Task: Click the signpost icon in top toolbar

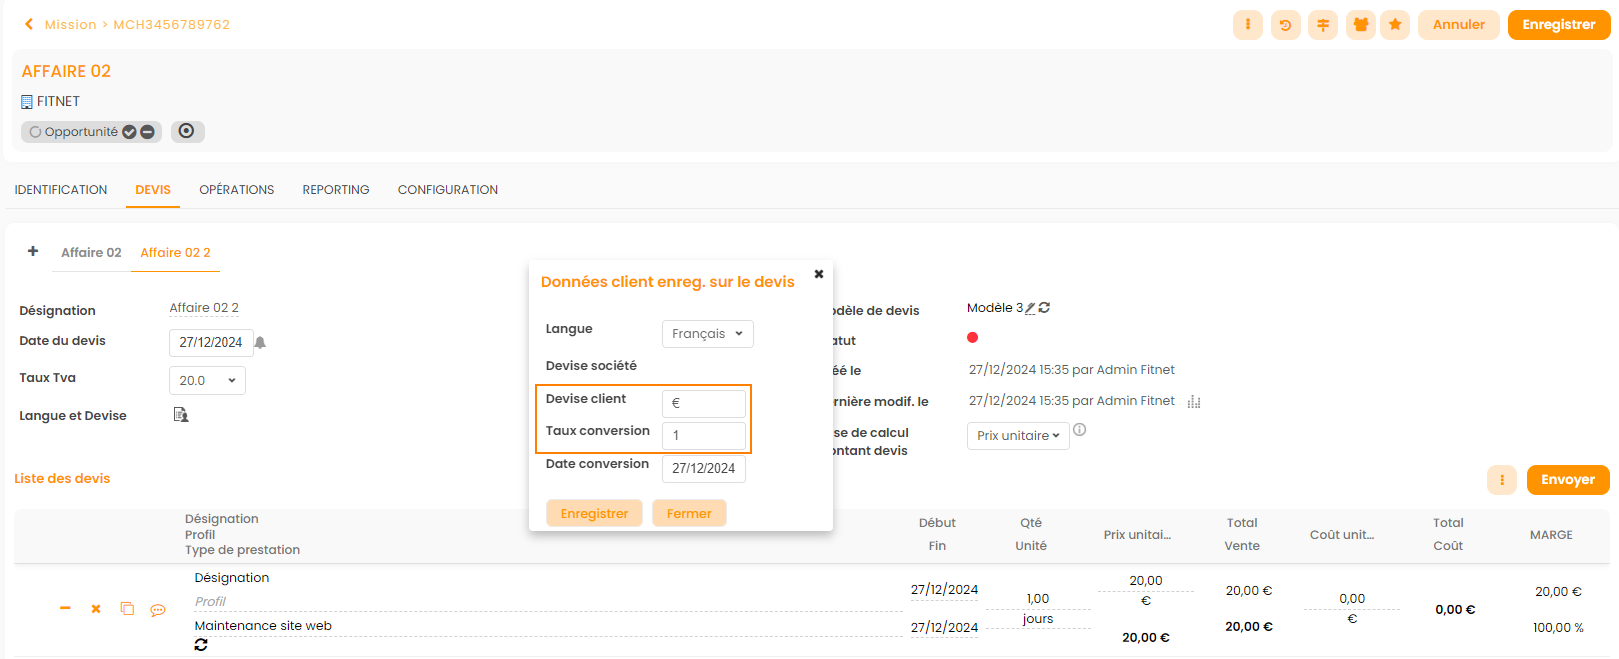Action: [x=1323, y=25]
